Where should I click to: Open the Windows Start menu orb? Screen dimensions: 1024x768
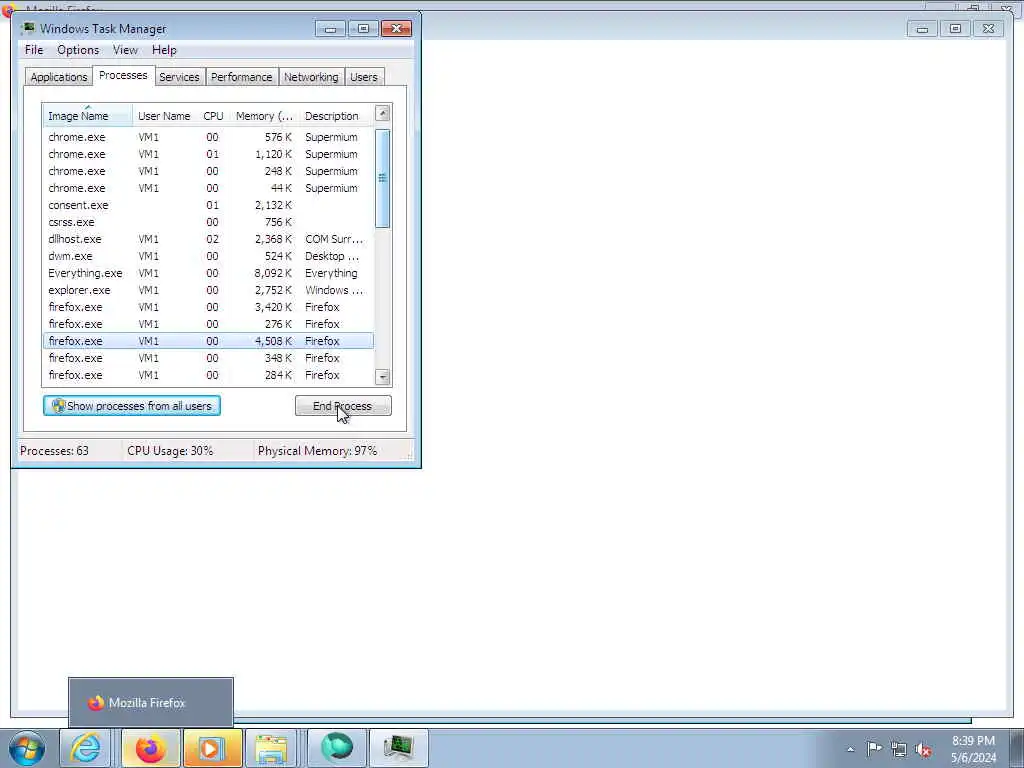pos(27,748)
